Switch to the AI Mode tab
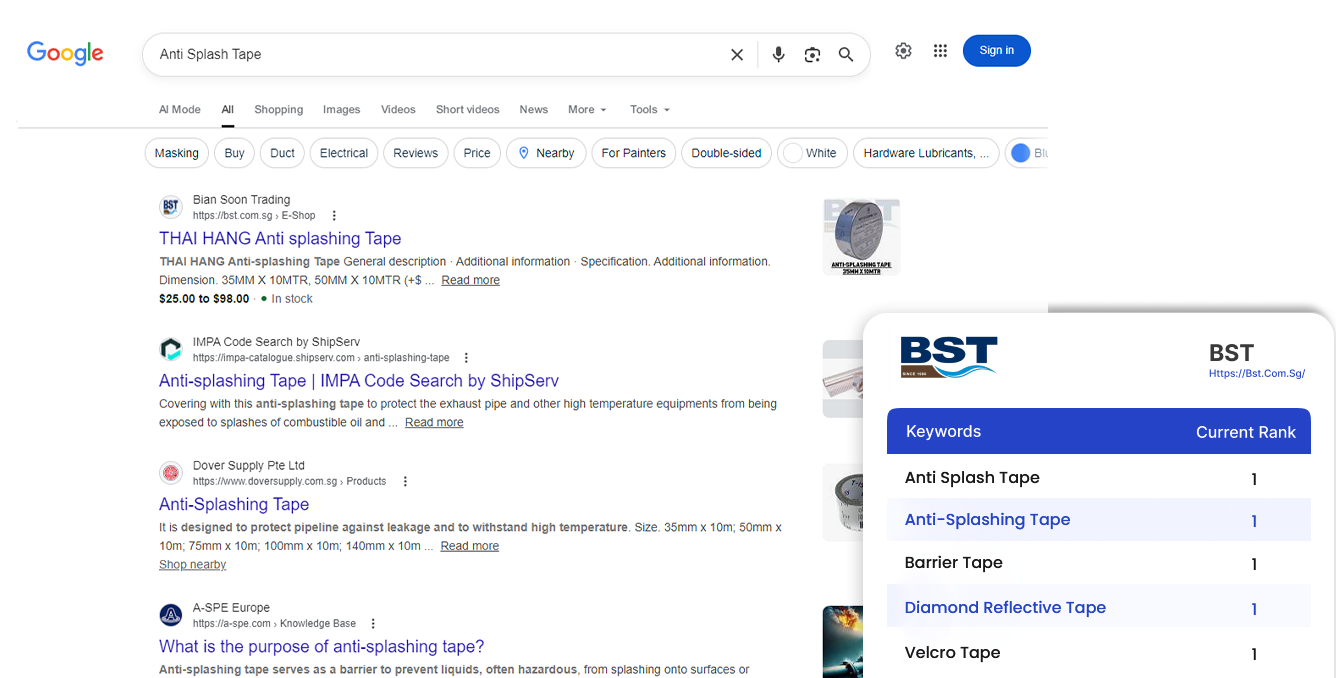1336x678 pixels. (x=180, y=110)
